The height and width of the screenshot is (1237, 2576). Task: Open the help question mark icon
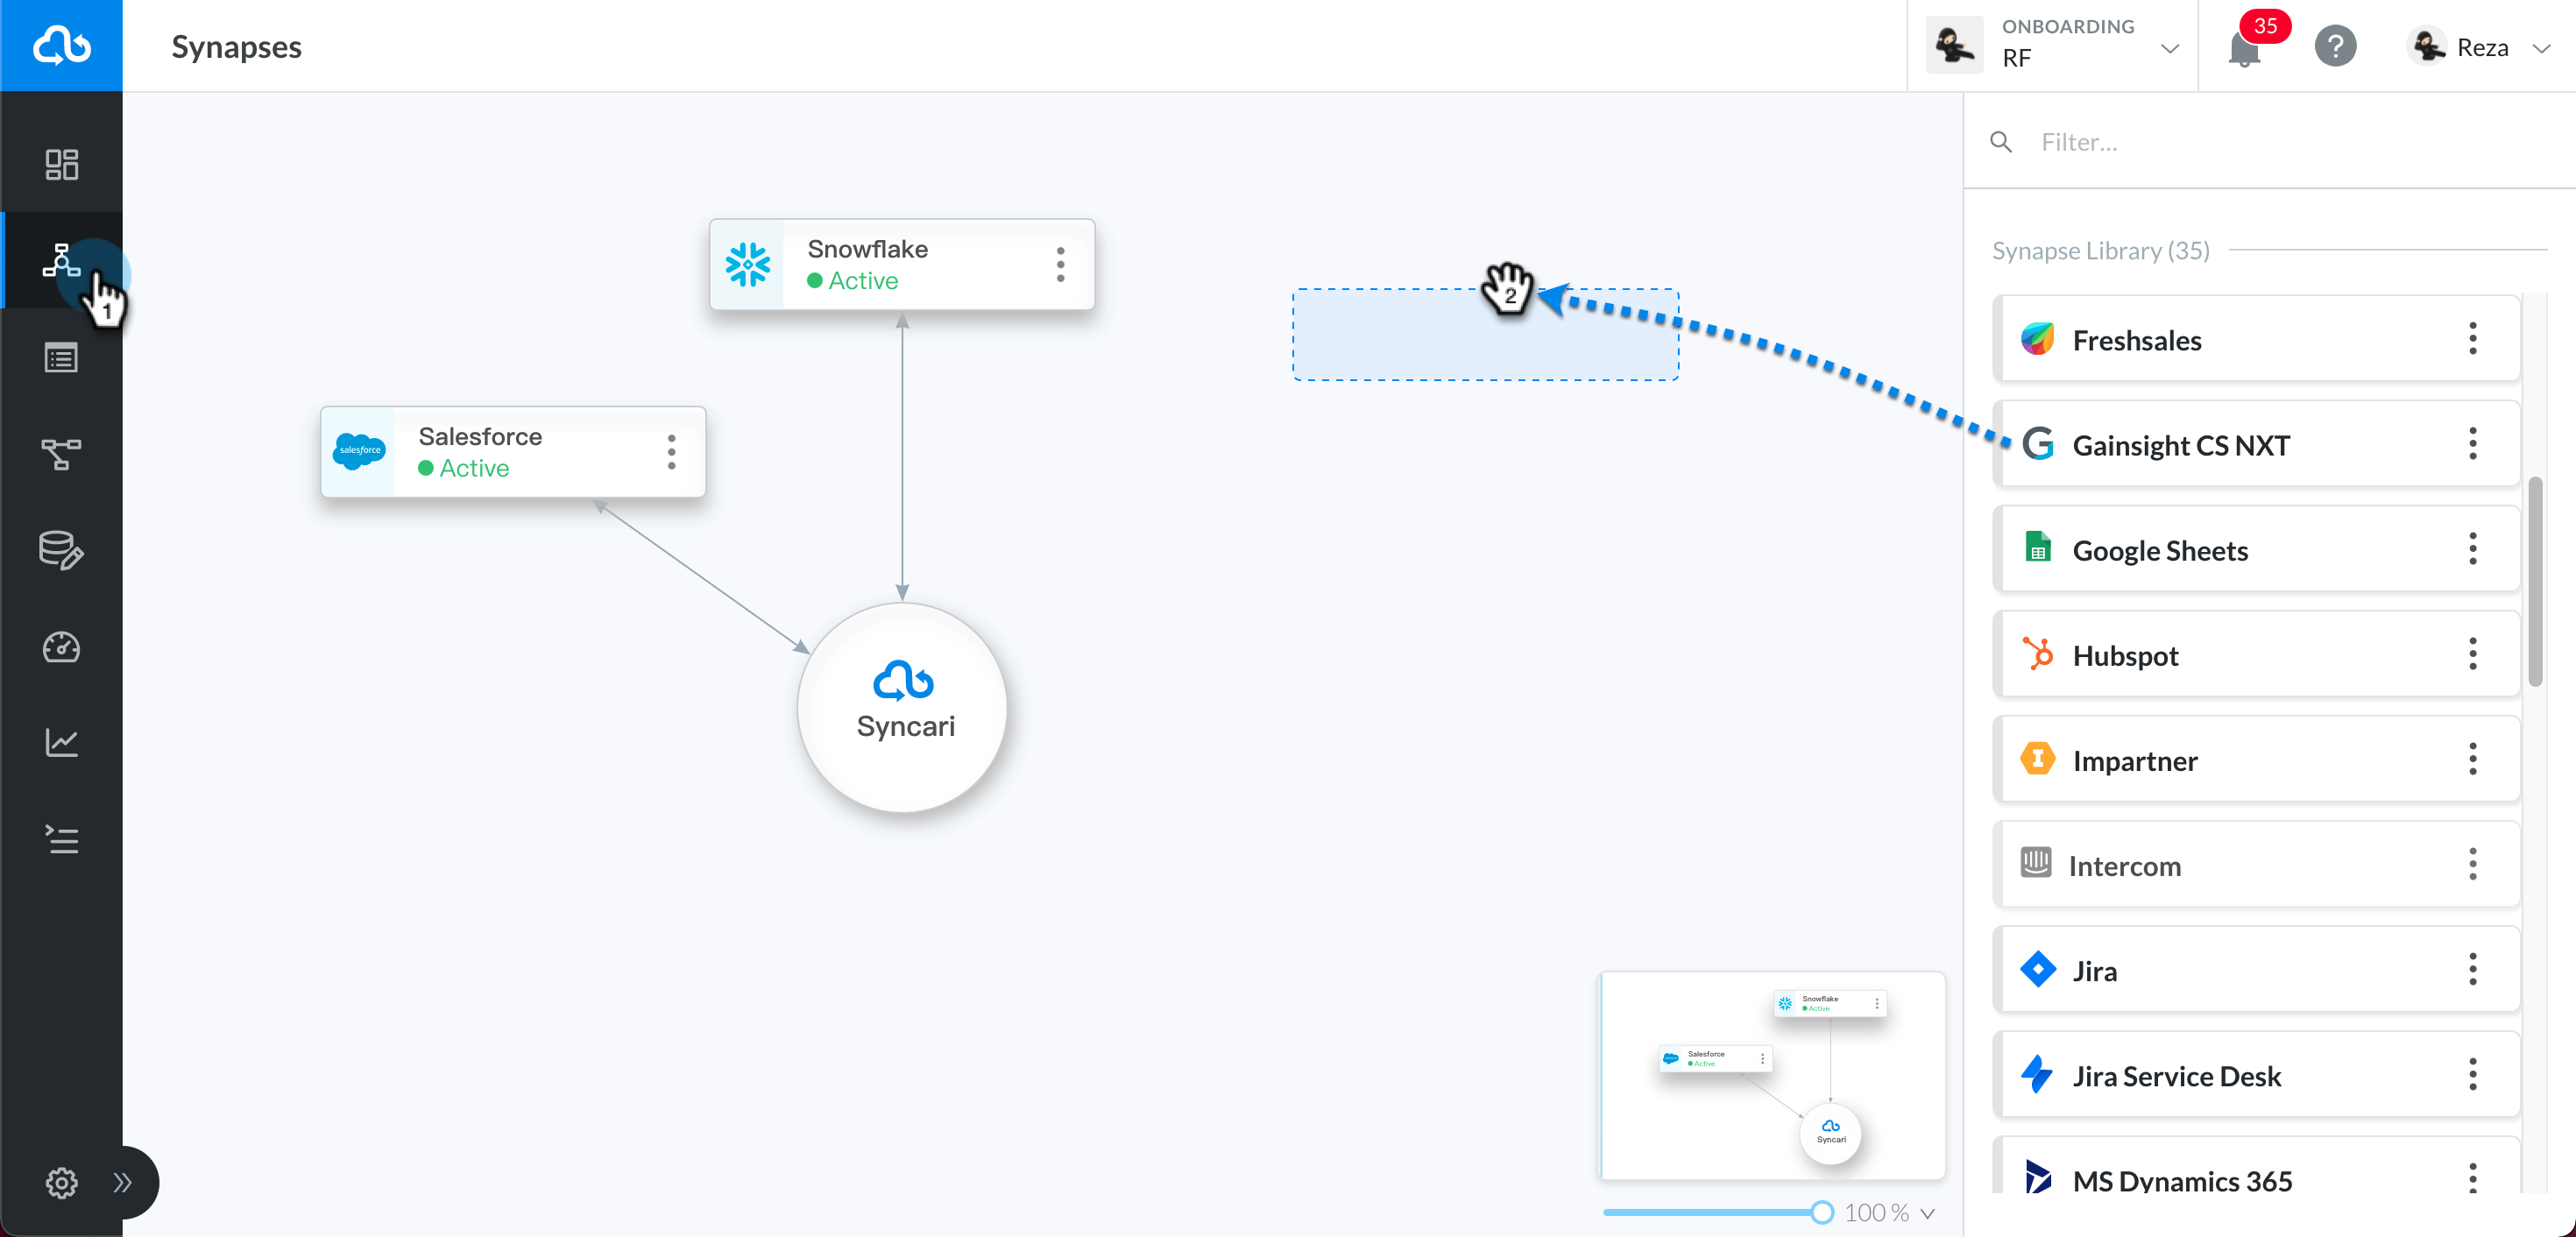tap(2335, 47)
